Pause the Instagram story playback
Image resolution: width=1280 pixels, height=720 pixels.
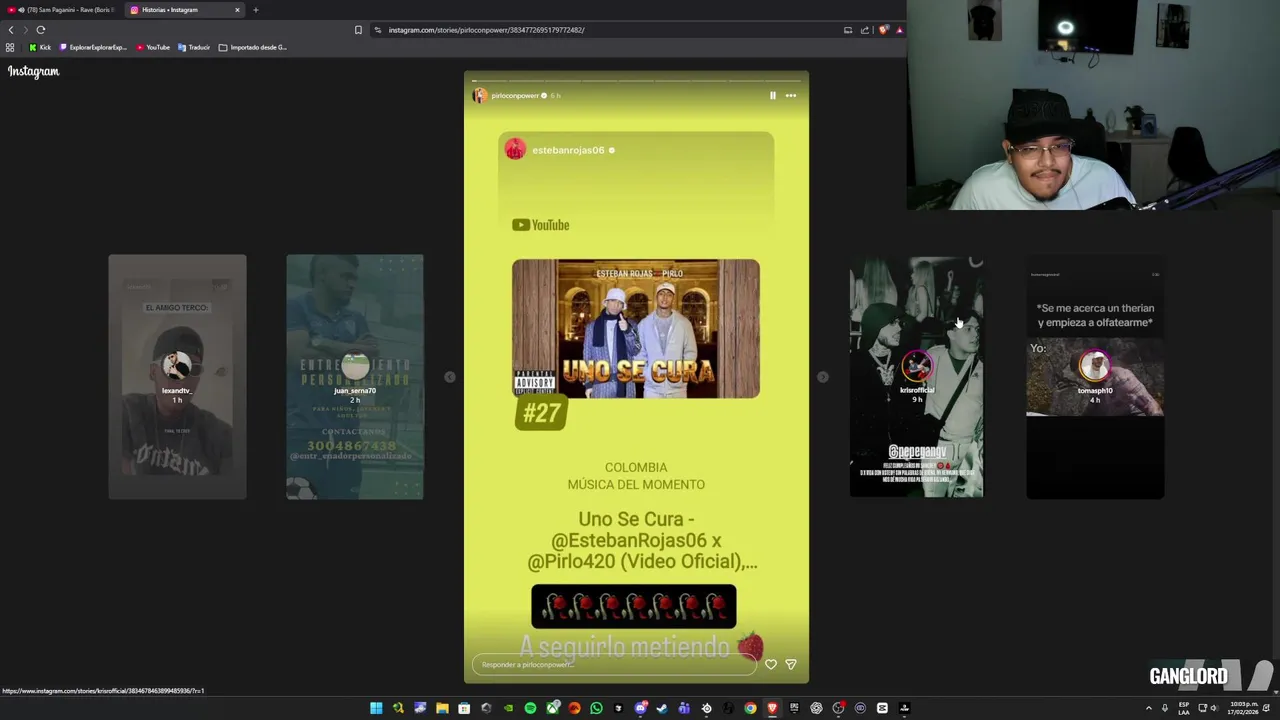point(772,95)
